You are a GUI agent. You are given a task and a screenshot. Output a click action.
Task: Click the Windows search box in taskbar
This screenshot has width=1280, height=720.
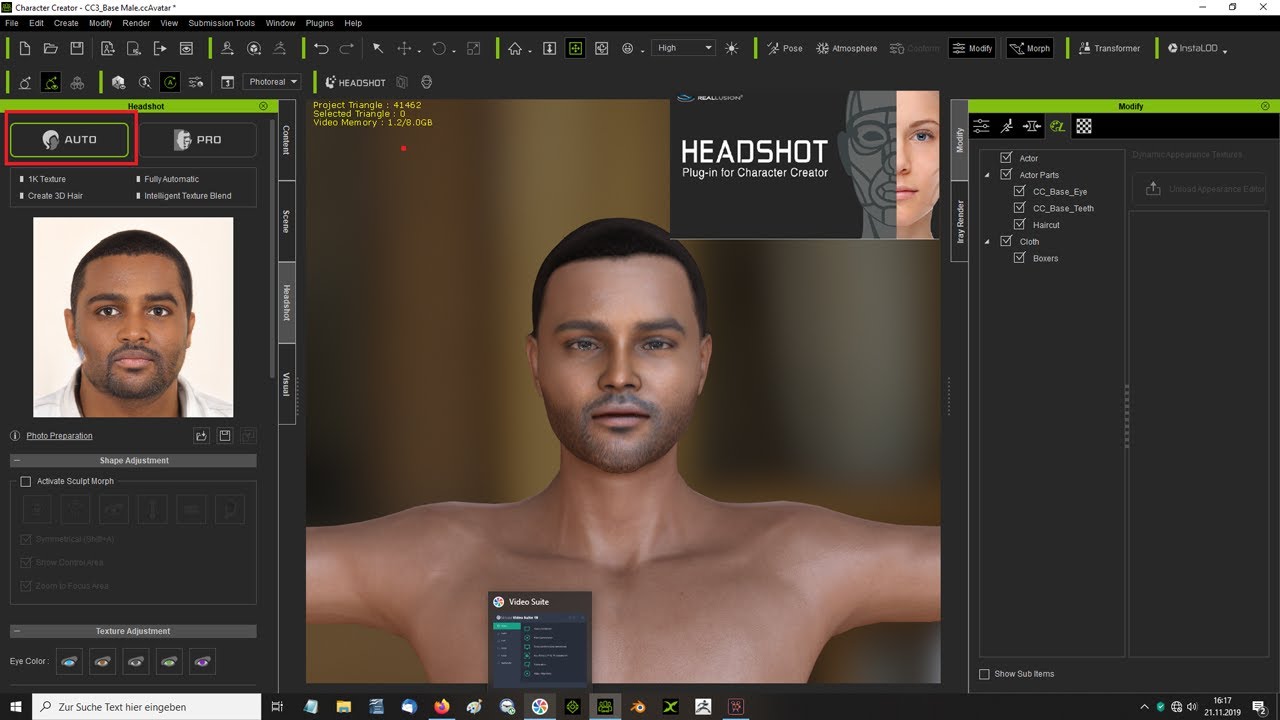(x=148, y=707)
